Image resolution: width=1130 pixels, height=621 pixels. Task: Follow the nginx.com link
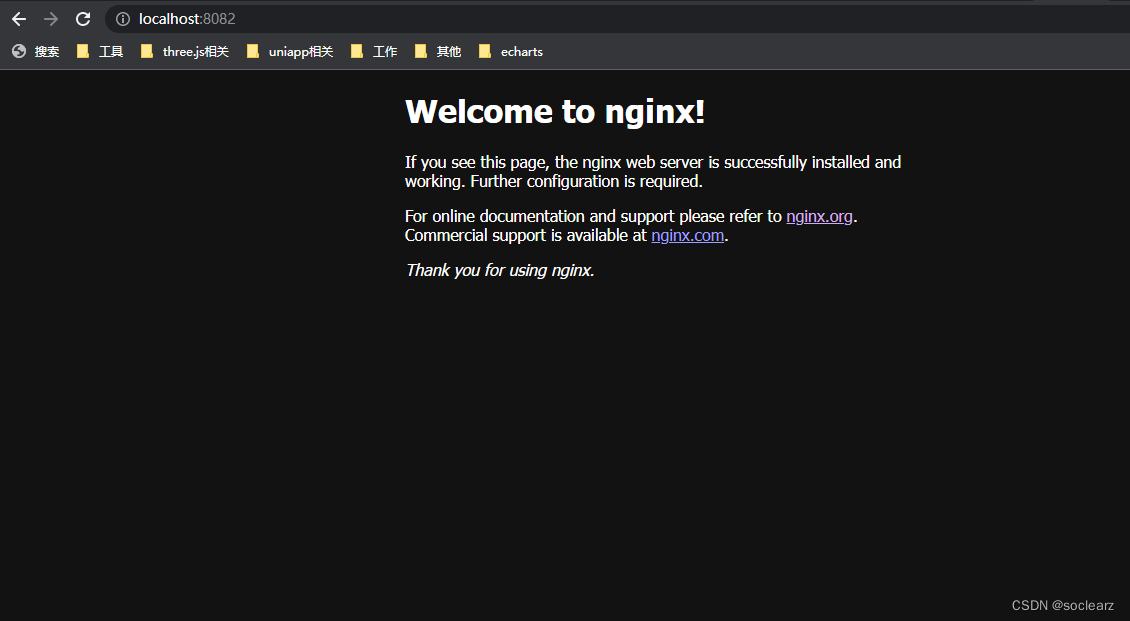pyautogui.click(x=688, y=236)
